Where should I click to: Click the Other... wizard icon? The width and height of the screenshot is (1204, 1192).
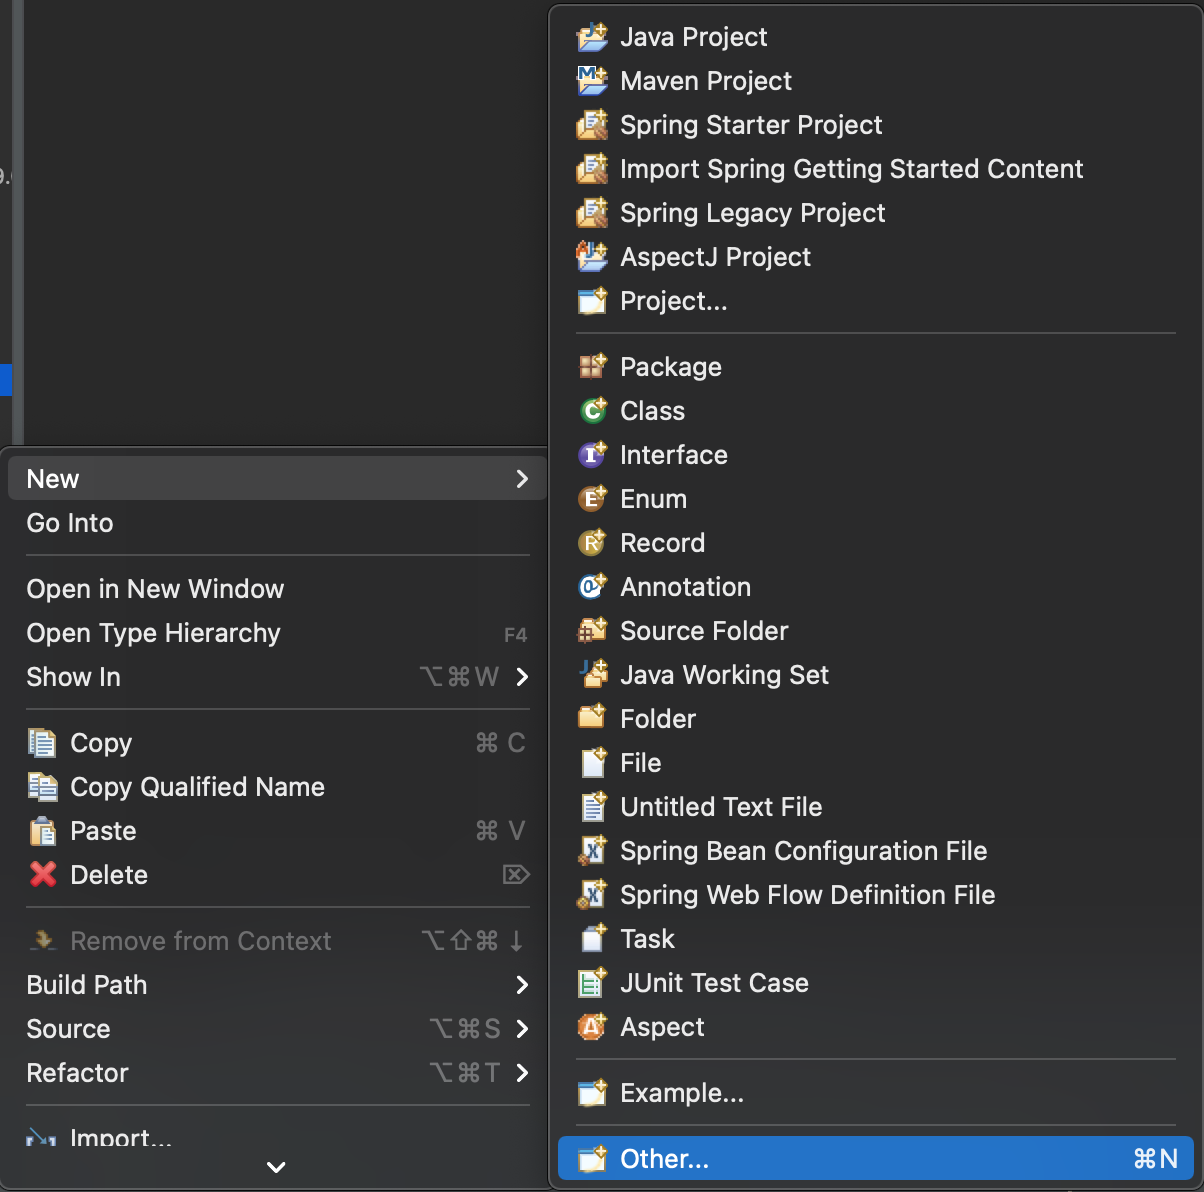pyautogui.click(x=592, y=1159)
